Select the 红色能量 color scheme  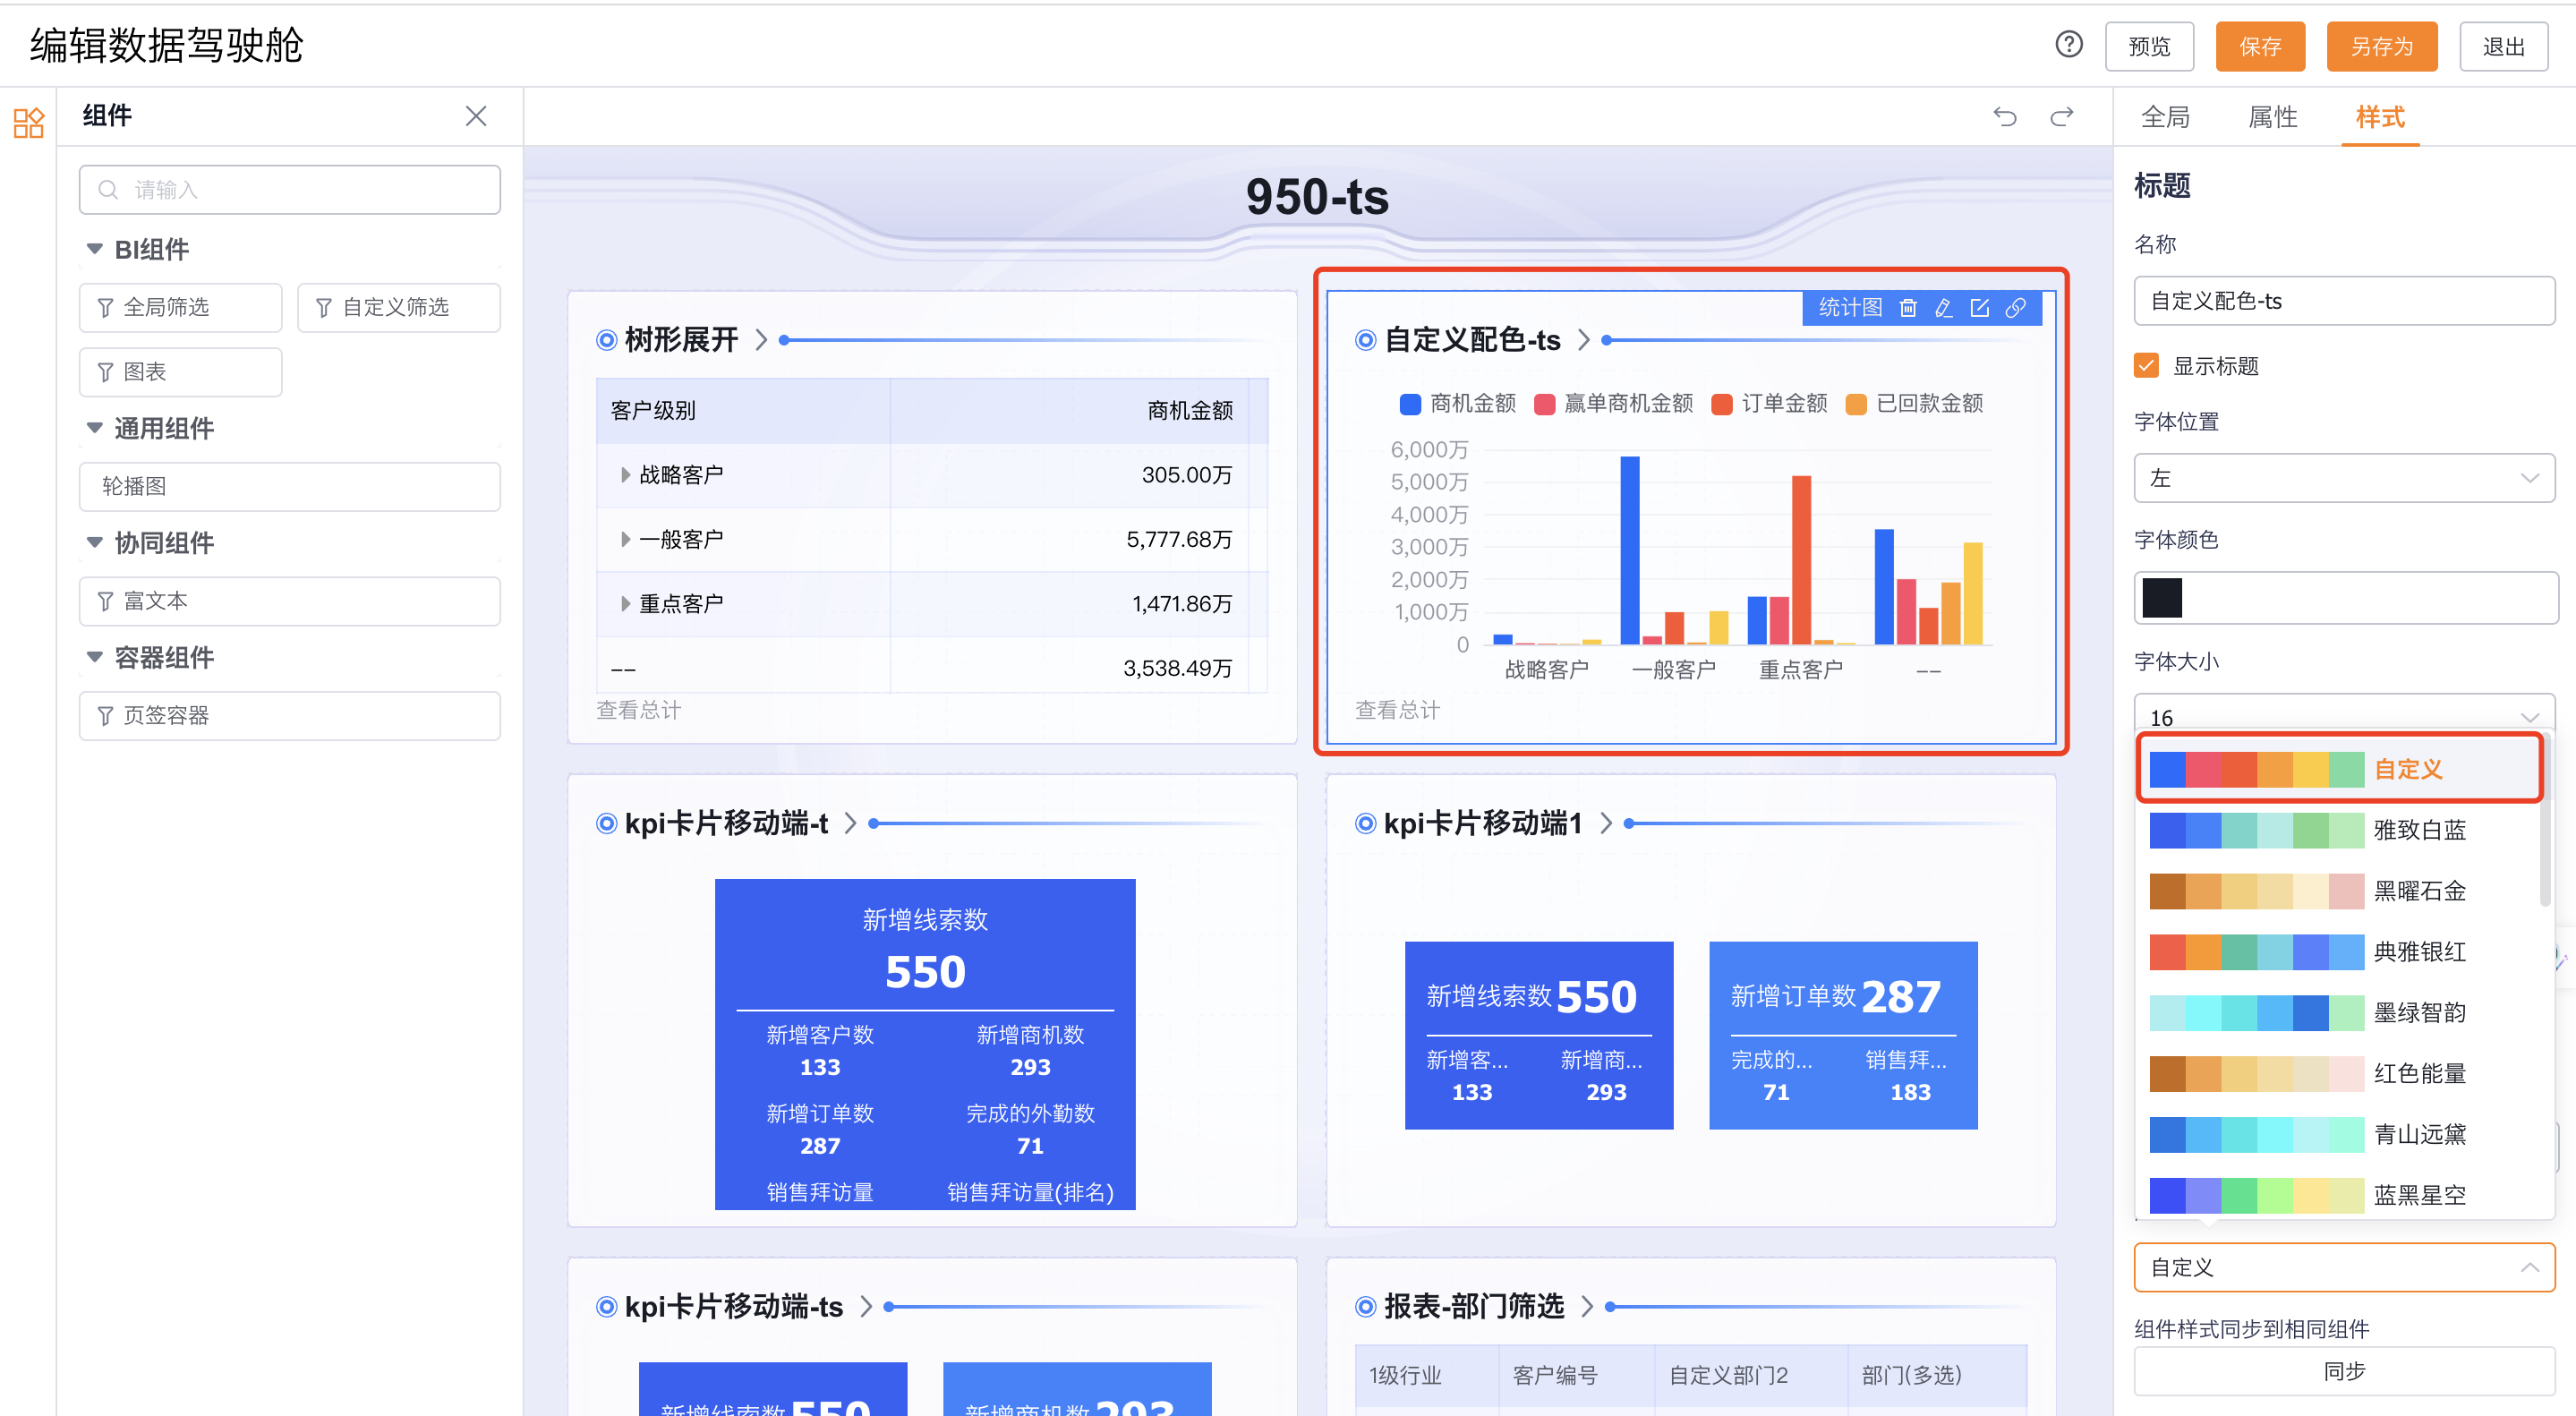pyautogui.click(x=2340, y=1074)
